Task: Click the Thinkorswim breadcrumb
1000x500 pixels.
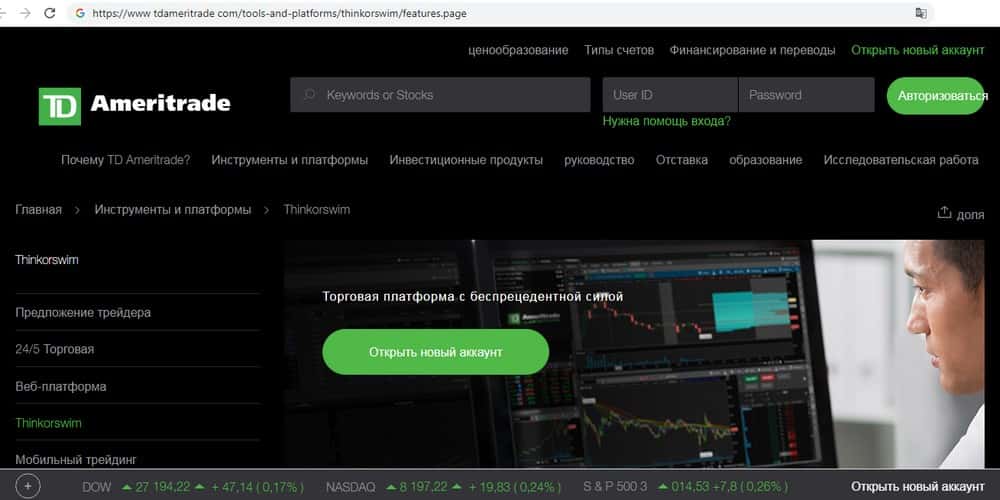Action: (x=317, y=209)
